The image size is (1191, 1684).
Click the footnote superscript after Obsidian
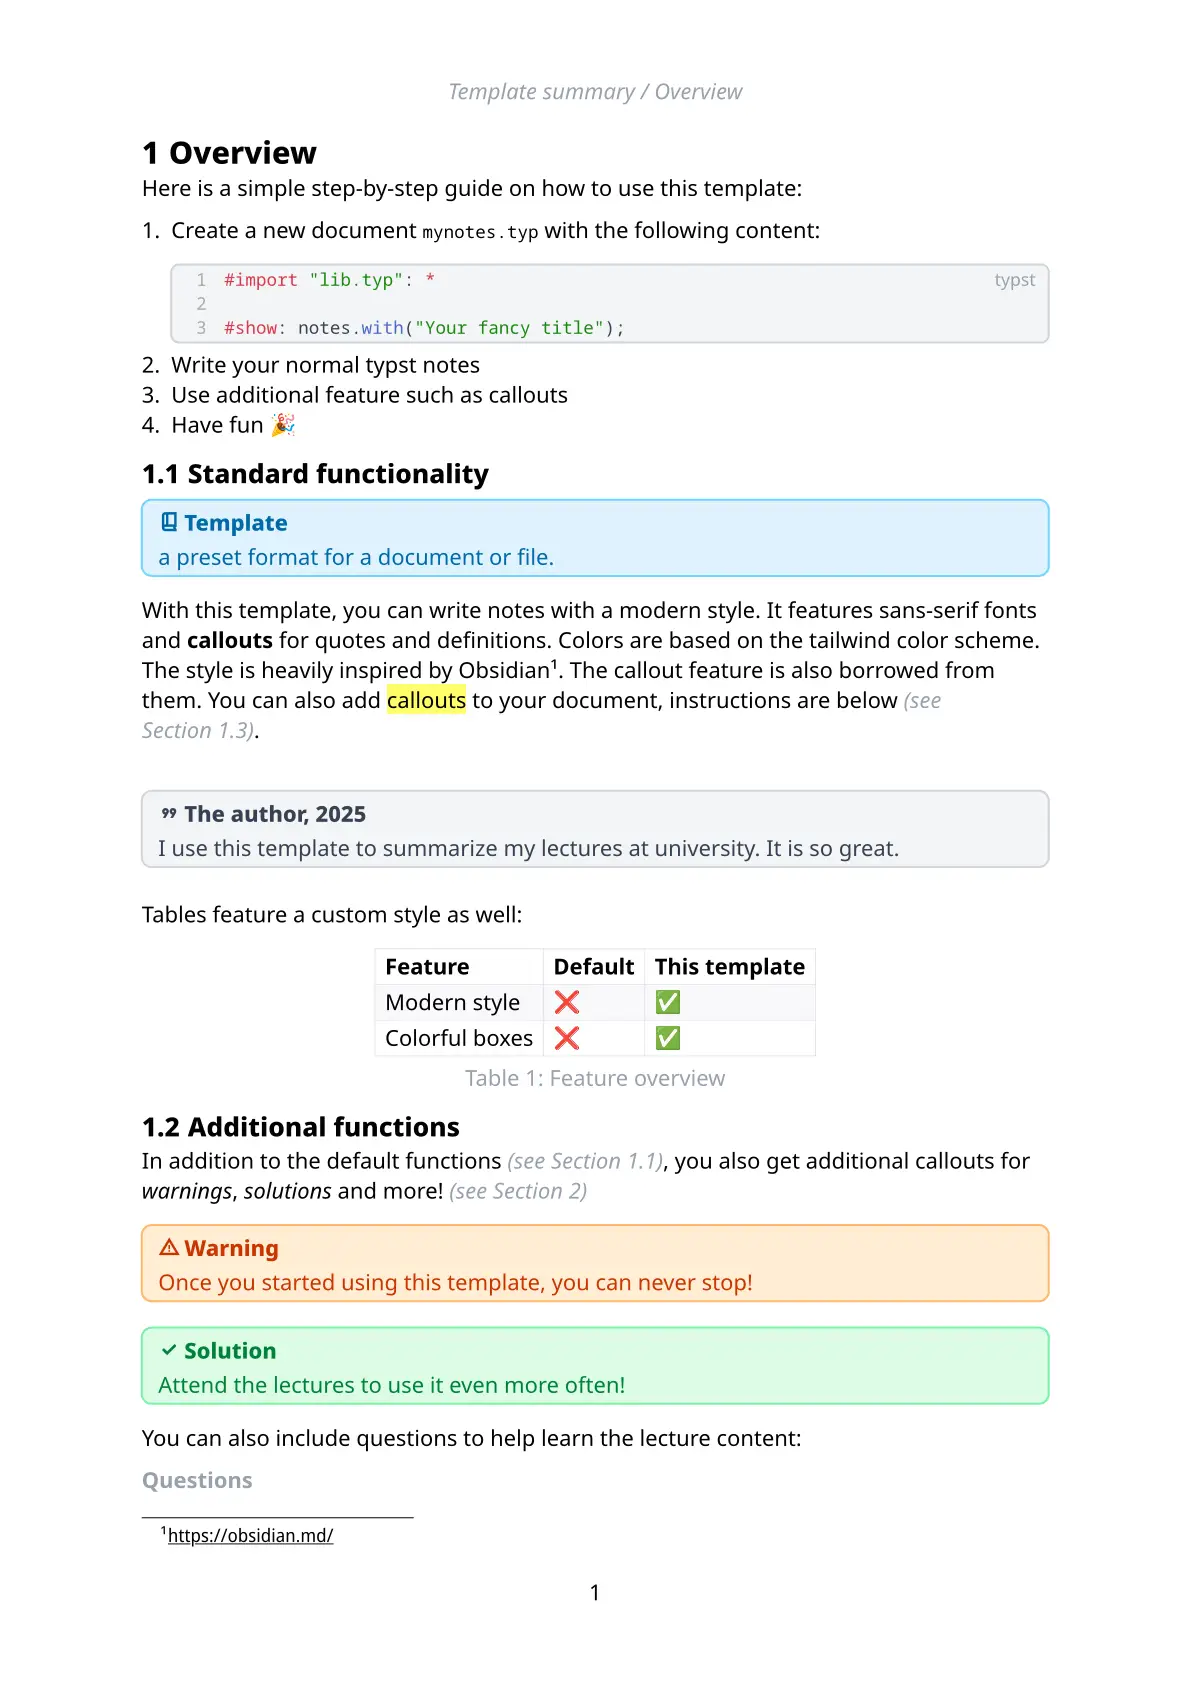[554, 663]
